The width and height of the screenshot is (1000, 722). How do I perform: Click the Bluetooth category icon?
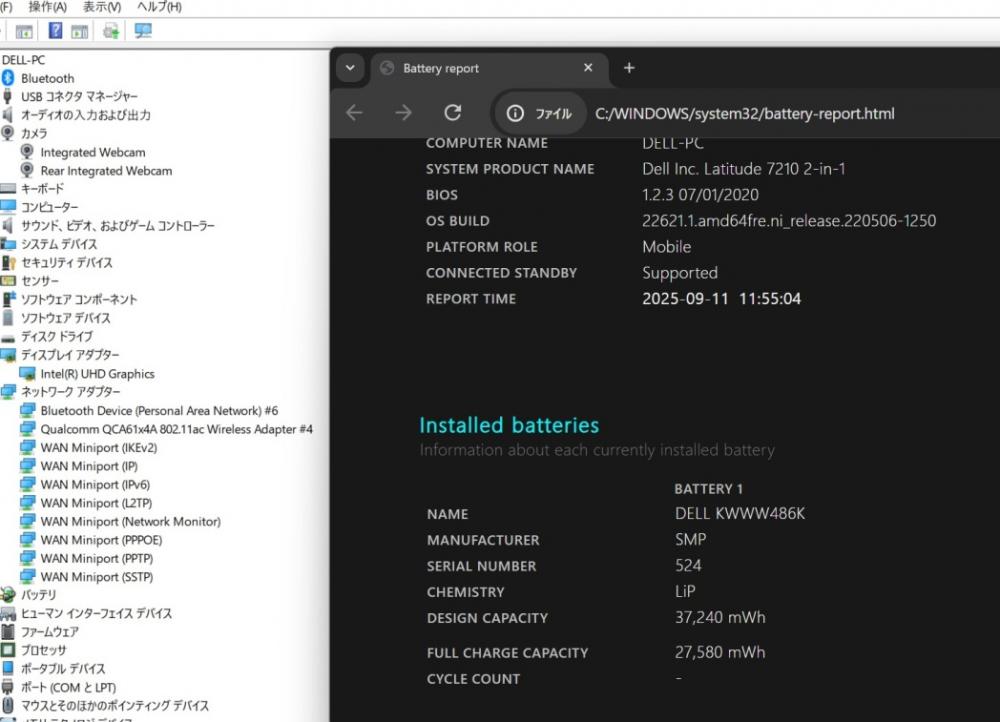point(8,78)
